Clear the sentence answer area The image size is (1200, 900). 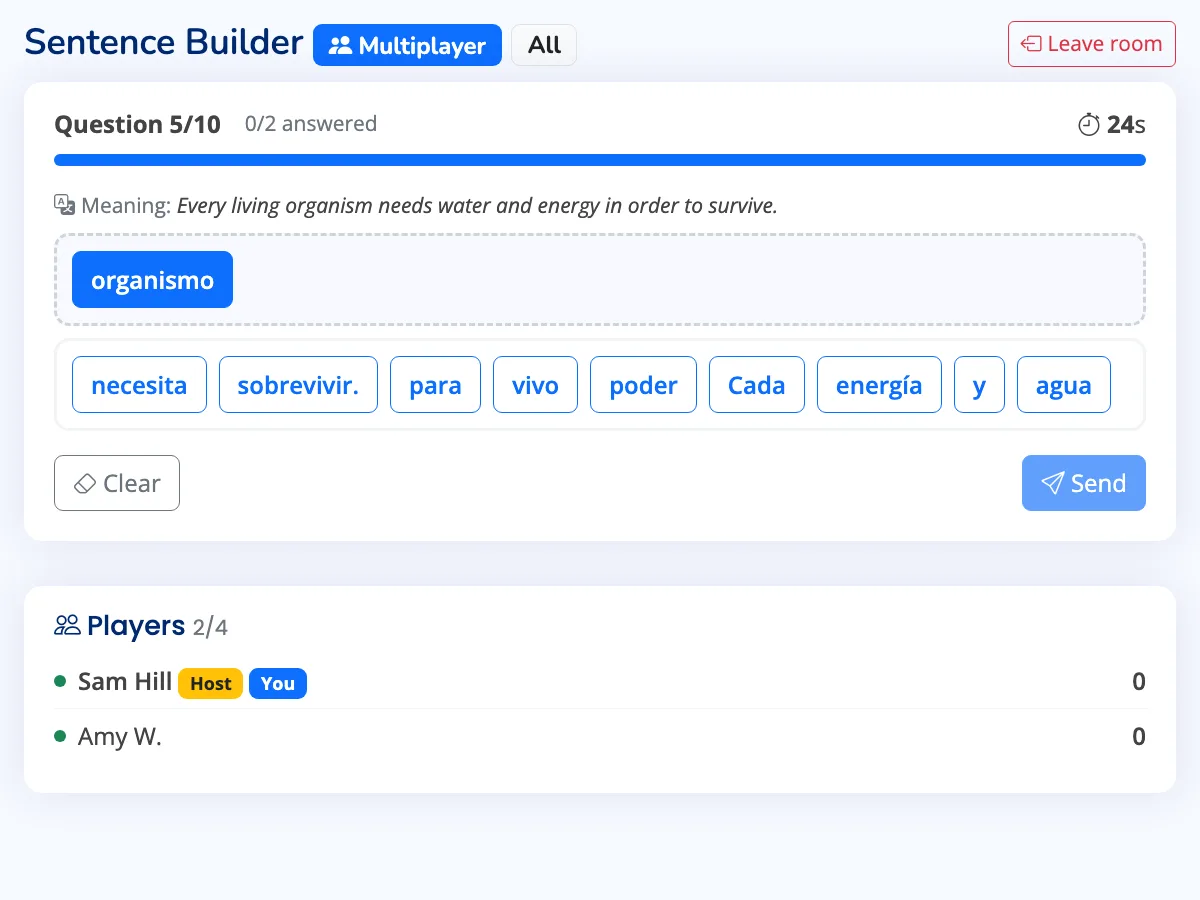(117, 483)
